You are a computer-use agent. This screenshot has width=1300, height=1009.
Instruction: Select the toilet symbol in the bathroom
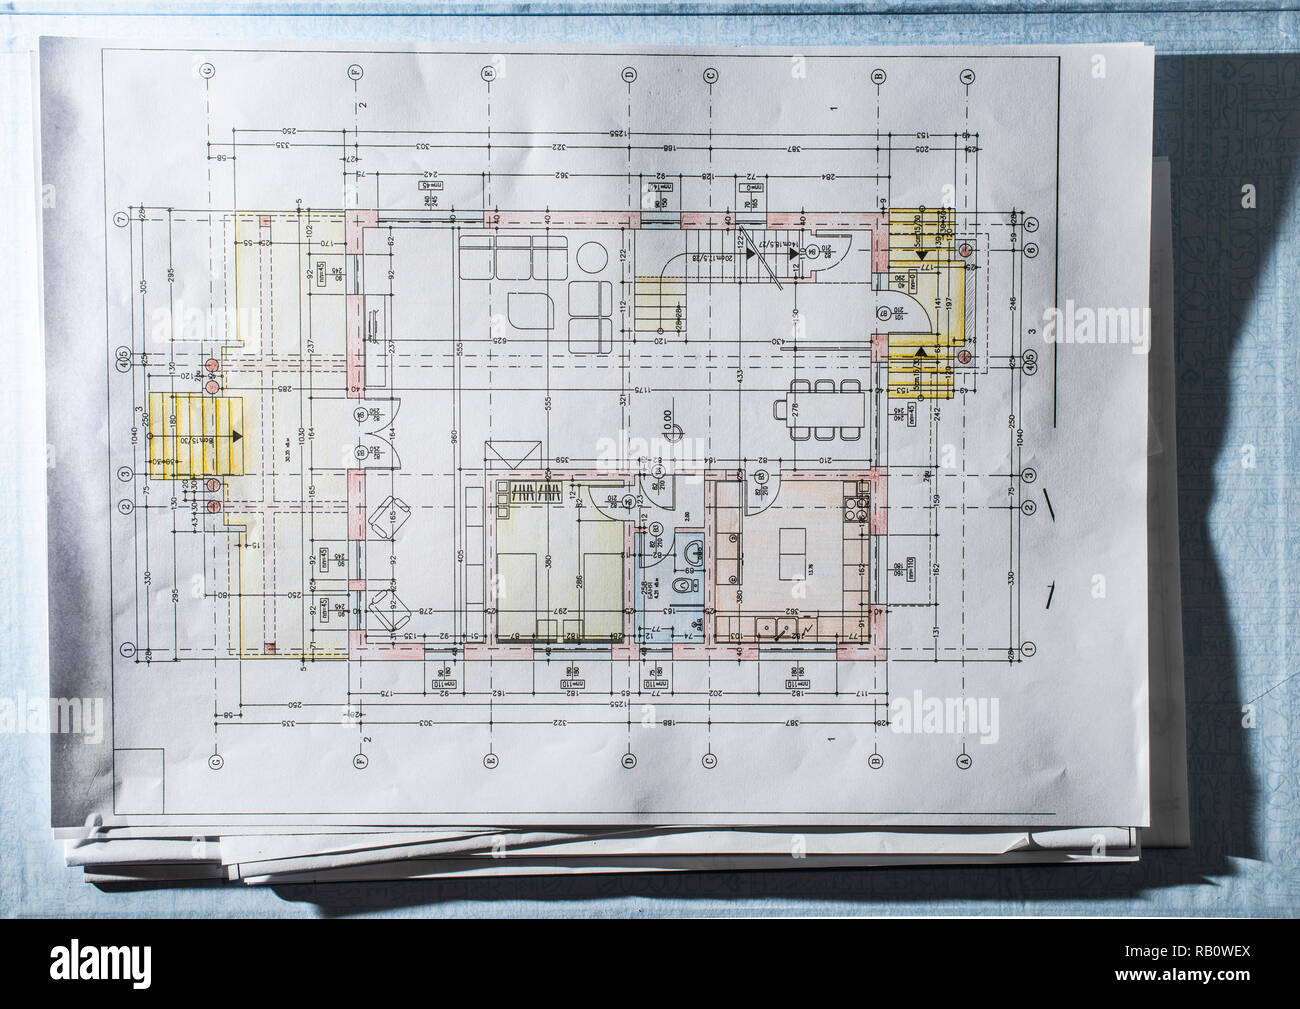tap(685, 587)
